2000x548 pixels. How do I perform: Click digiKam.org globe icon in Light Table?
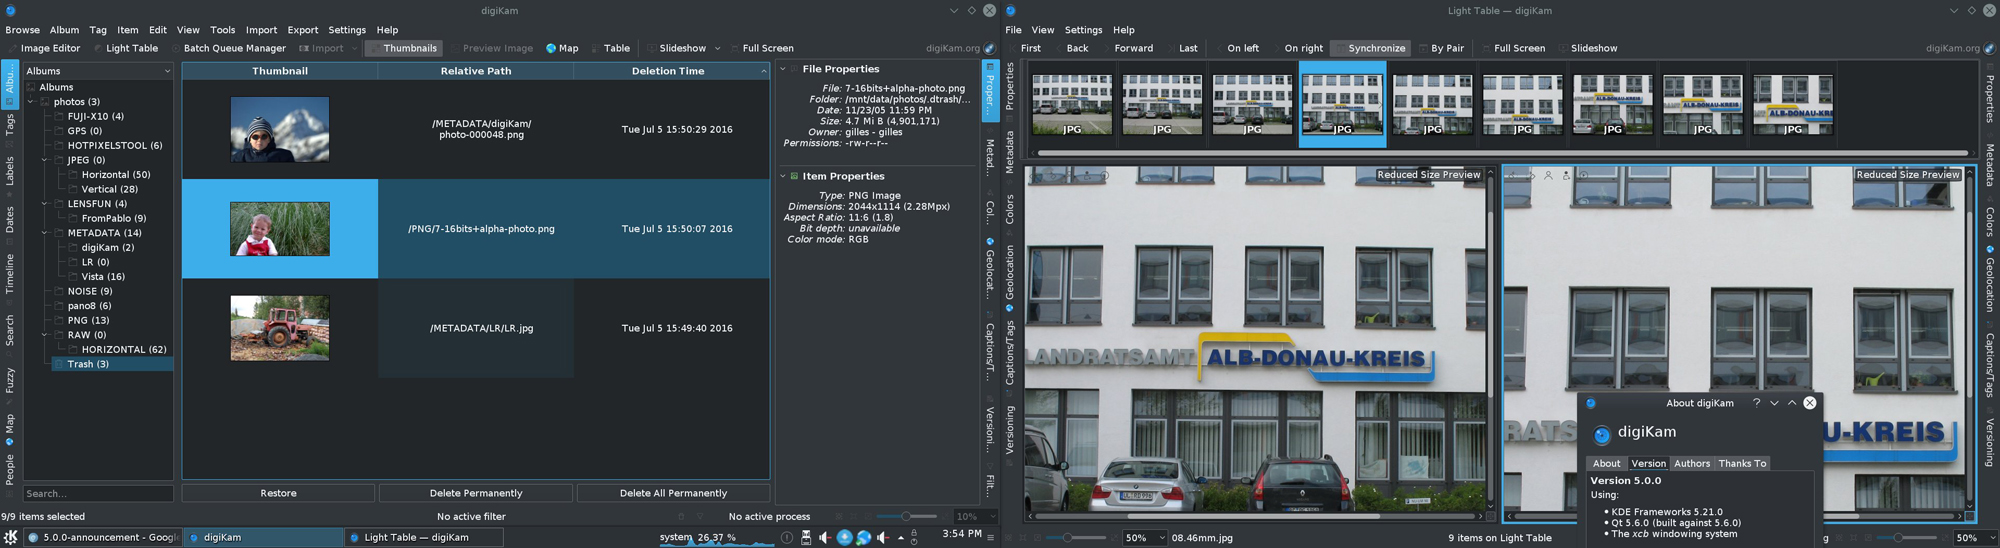pos(1989,48)
